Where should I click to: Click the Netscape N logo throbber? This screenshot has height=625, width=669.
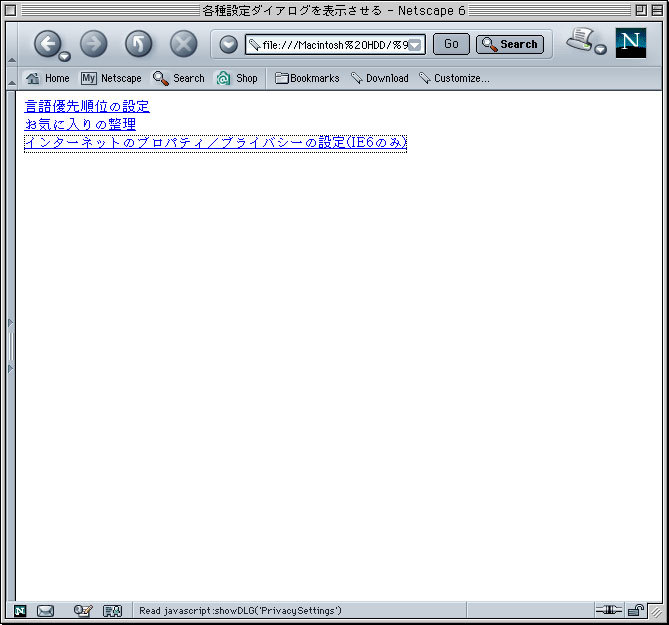pyautogui.click(x=631, y=43)
